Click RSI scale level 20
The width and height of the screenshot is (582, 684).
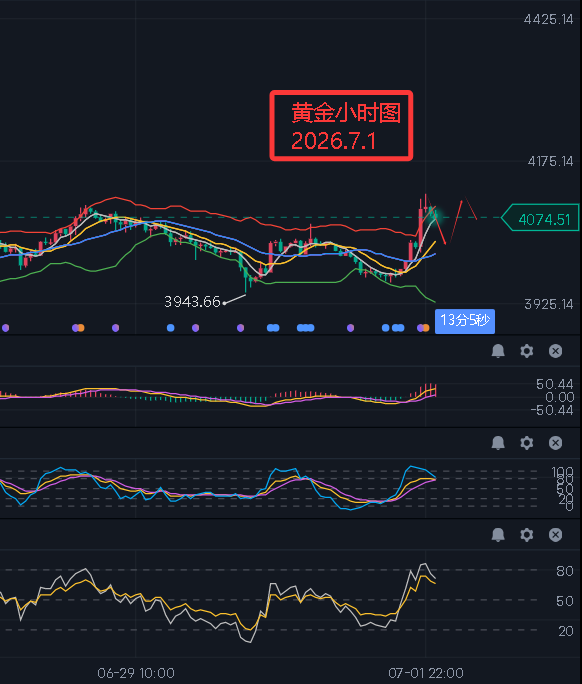point(565,631)
